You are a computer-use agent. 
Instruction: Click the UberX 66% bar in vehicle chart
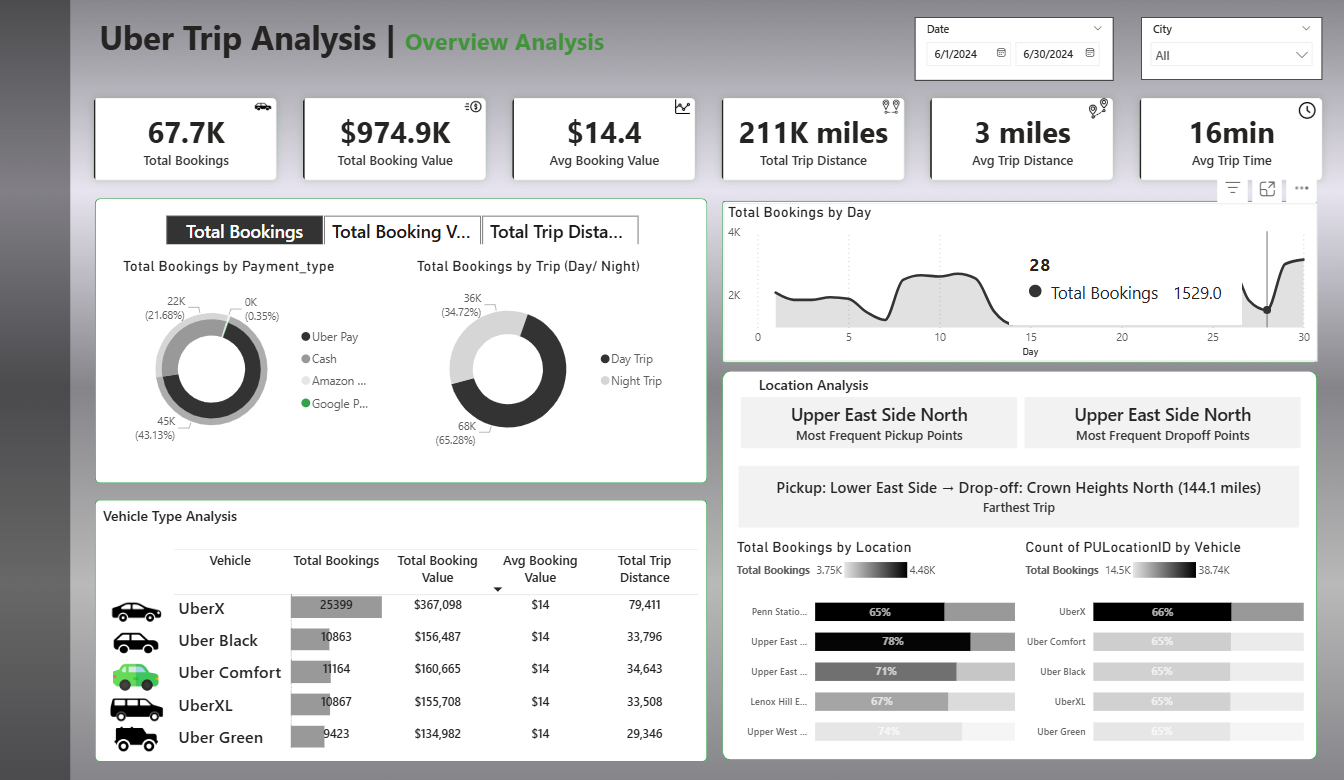(x=1161, y=612)
